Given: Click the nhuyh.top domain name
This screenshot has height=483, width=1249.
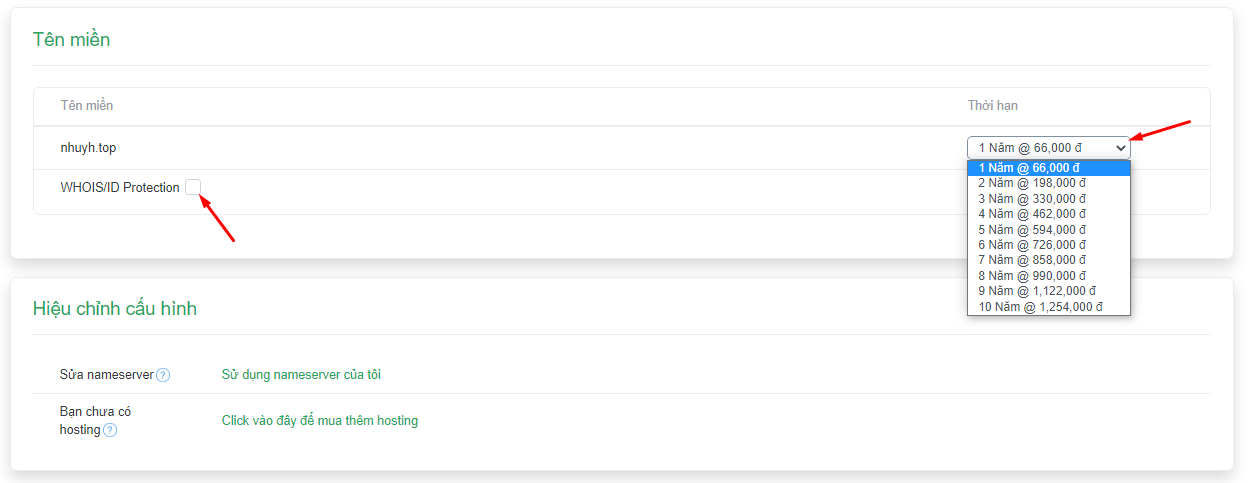Looking at the screenshot, I should [x=89, y=148].
